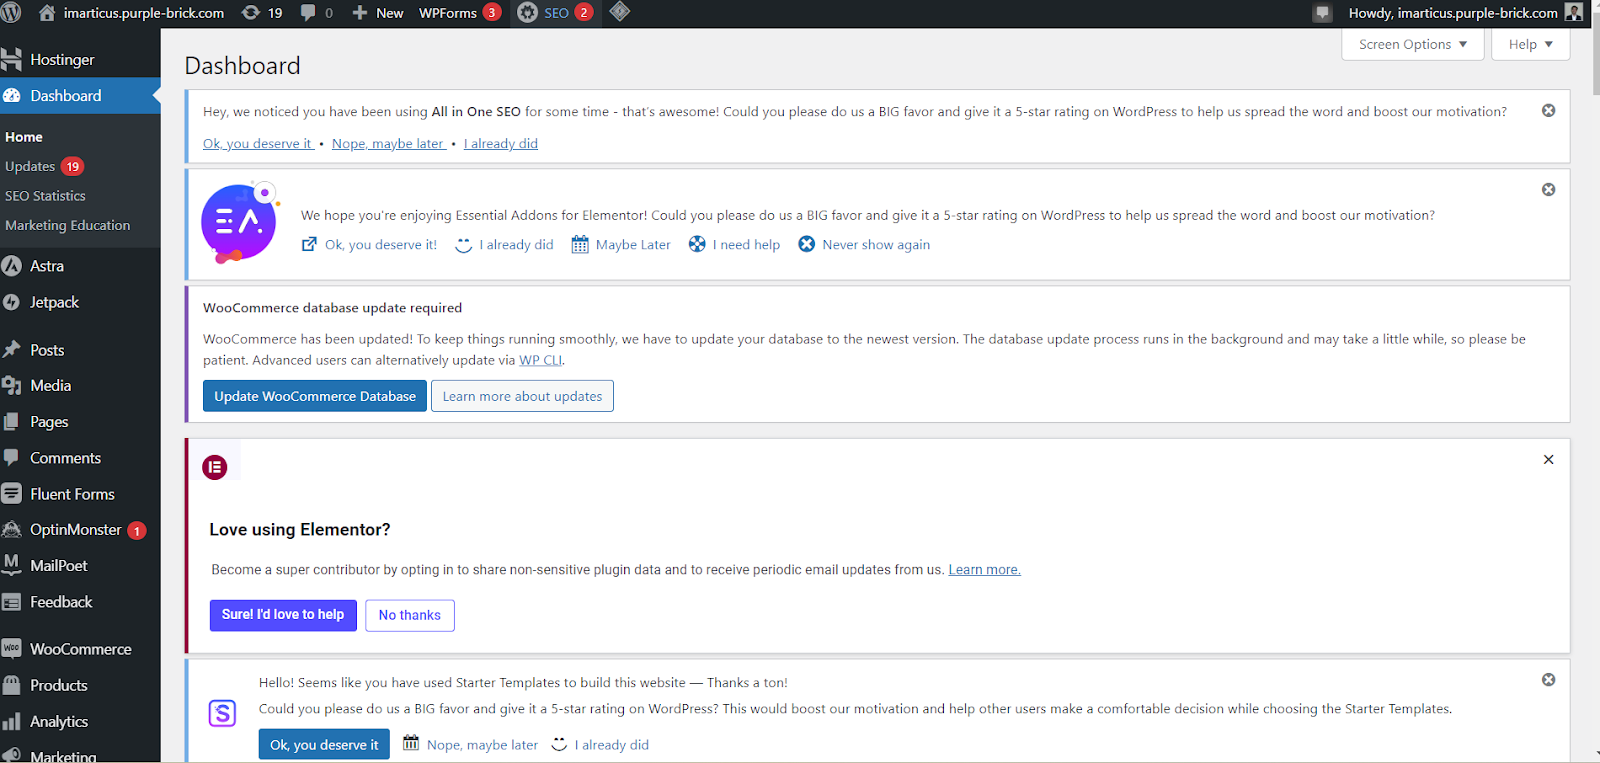Click the Starter Templates S icon
Screen dimensions: 1600x763
click(x=222, y=713)
